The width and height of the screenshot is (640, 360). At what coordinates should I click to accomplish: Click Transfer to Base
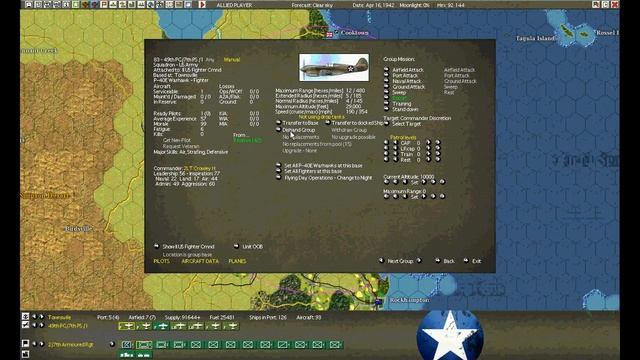[278, 122]
